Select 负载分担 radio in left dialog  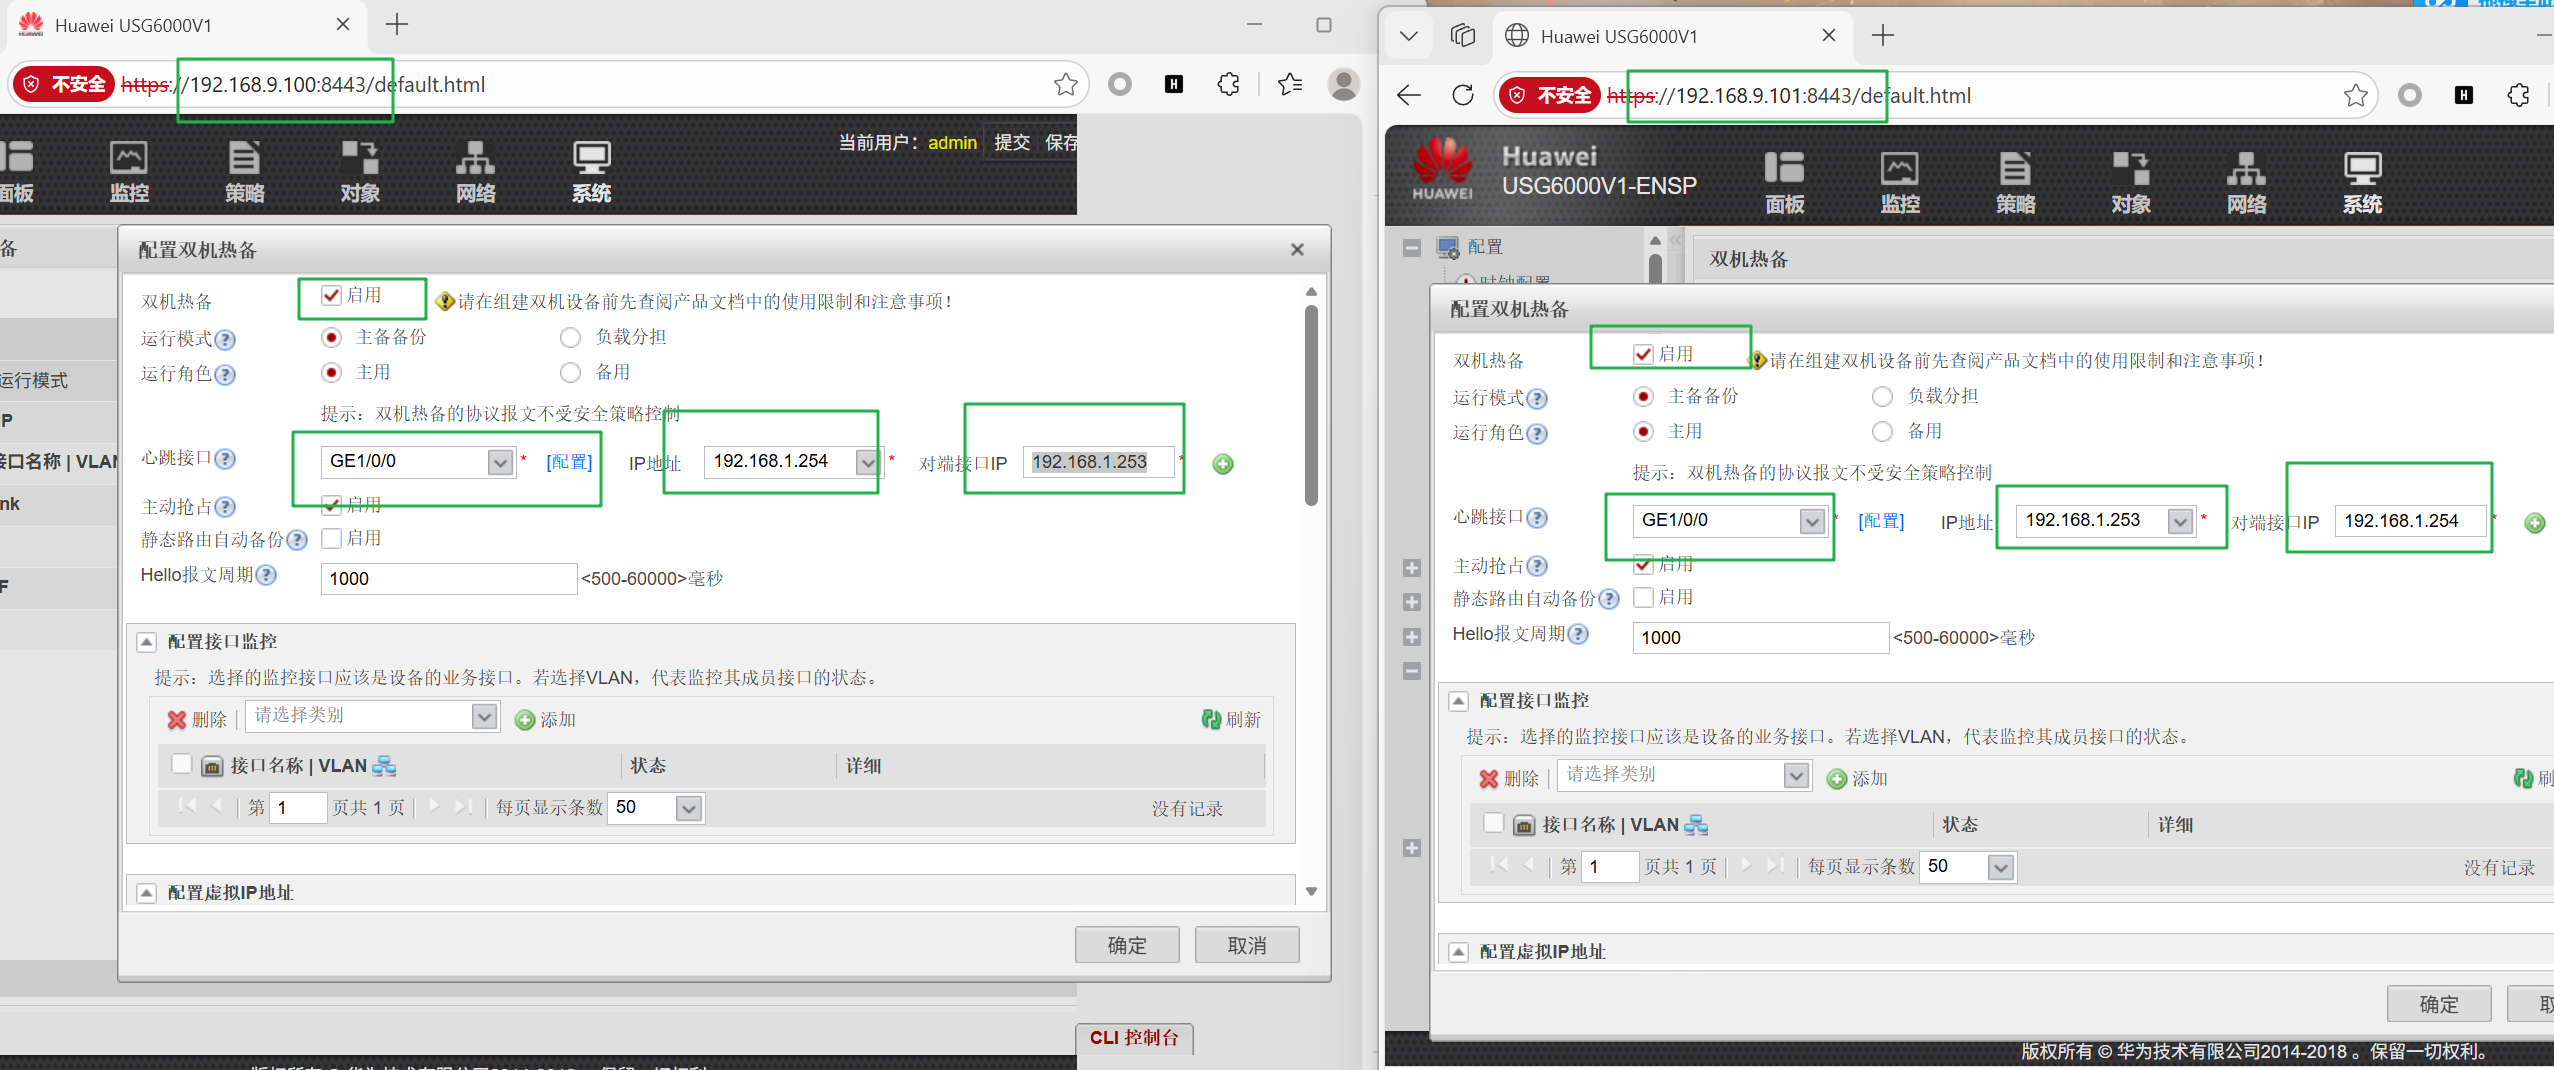click(x=570, y=338)
